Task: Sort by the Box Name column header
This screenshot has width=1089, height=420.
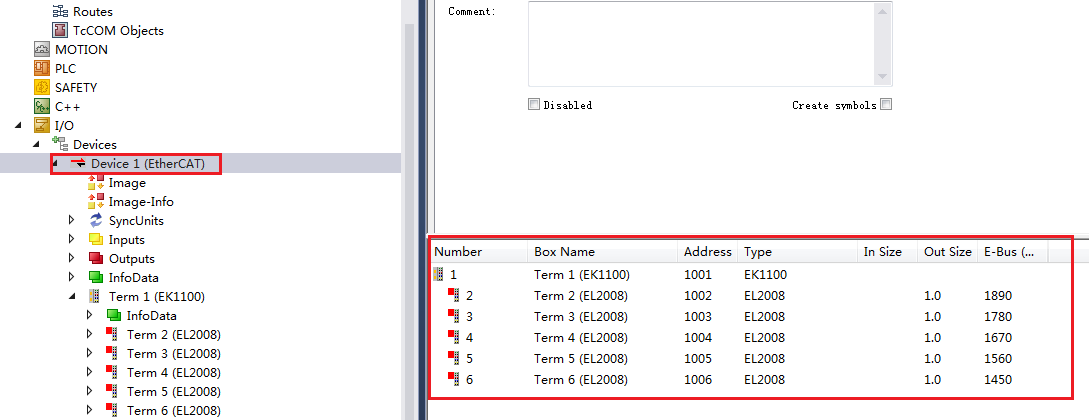Action: point(603,252)
